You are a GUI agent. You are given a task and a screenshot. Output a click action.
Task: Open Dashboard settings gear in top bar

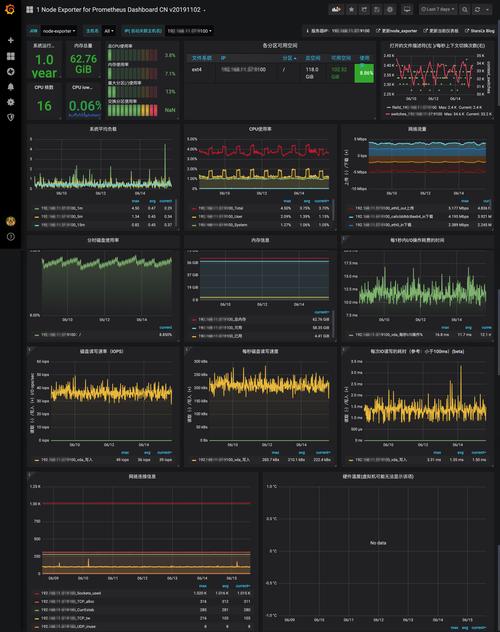click(390, 9)
